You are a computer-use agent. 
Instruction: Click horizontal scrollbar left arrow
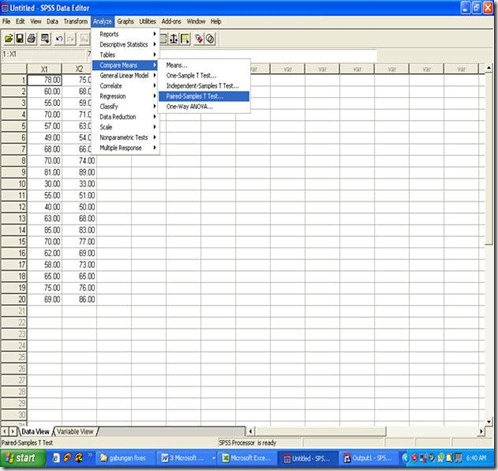tap(250, 431)
